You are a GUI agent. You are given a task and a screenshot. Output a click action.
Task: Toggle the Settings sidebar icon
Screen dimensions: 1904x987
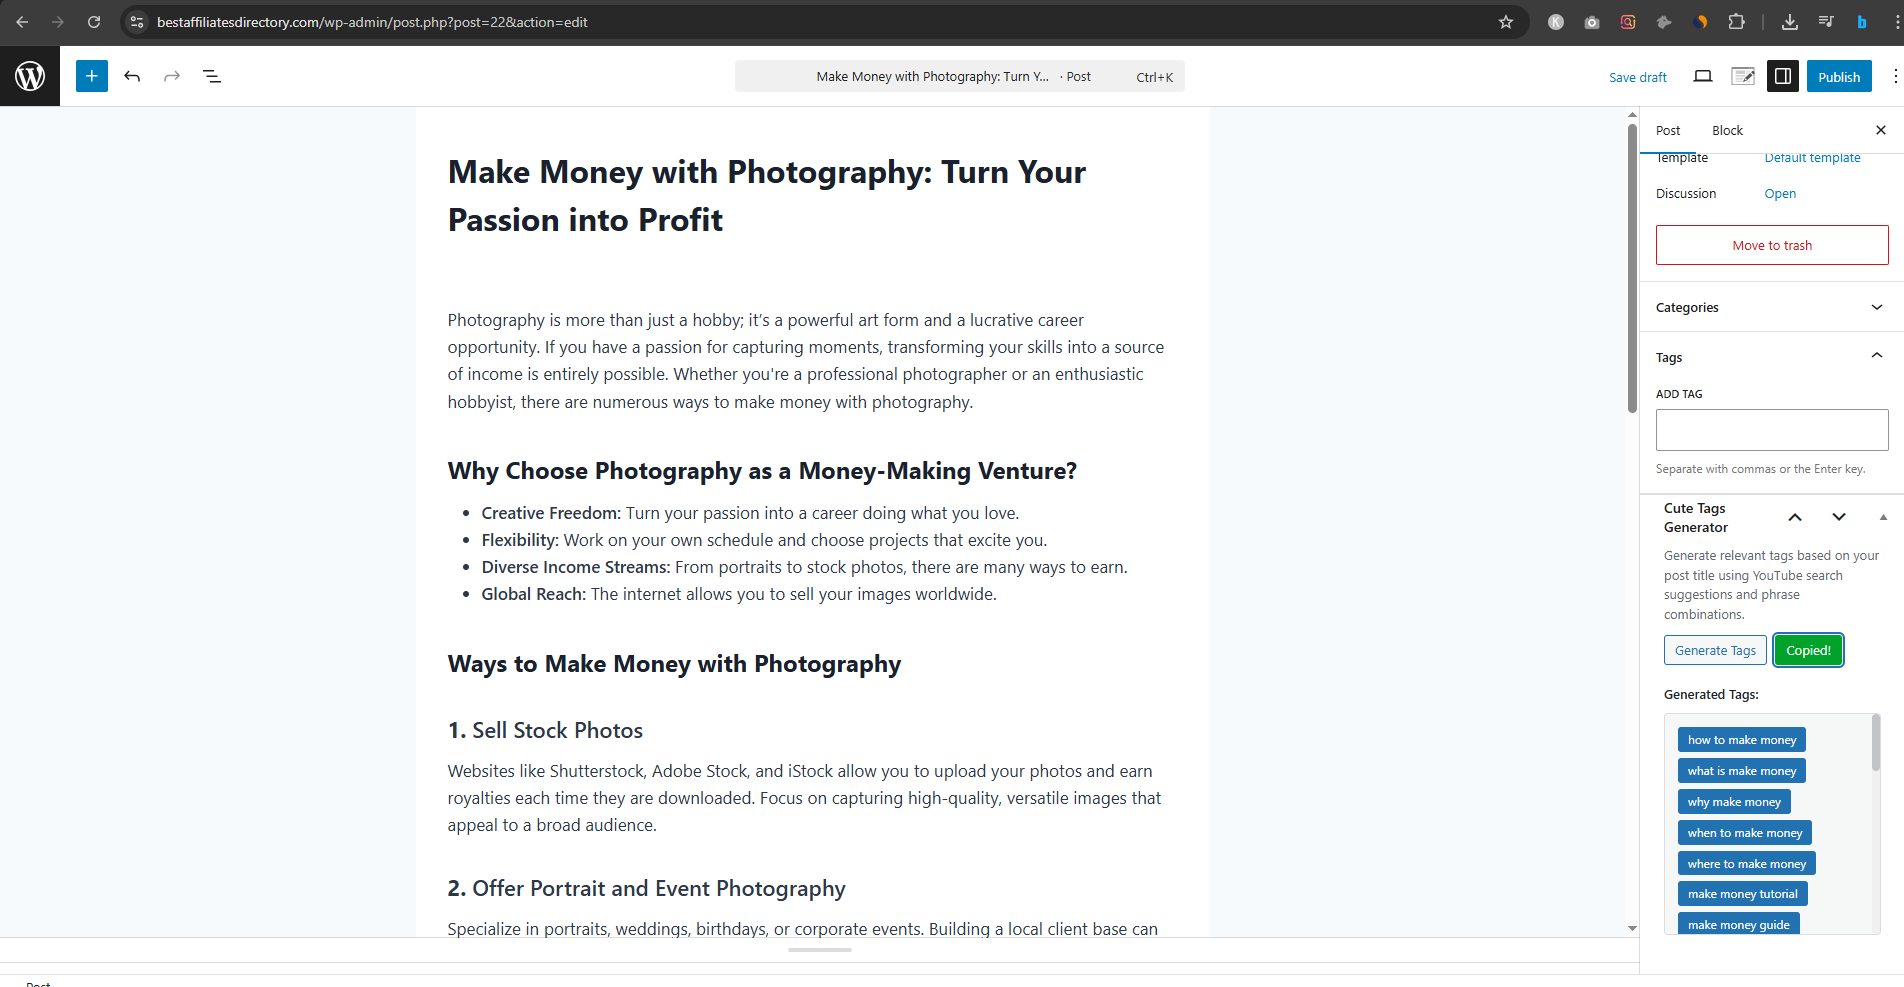coord(1782,76)
